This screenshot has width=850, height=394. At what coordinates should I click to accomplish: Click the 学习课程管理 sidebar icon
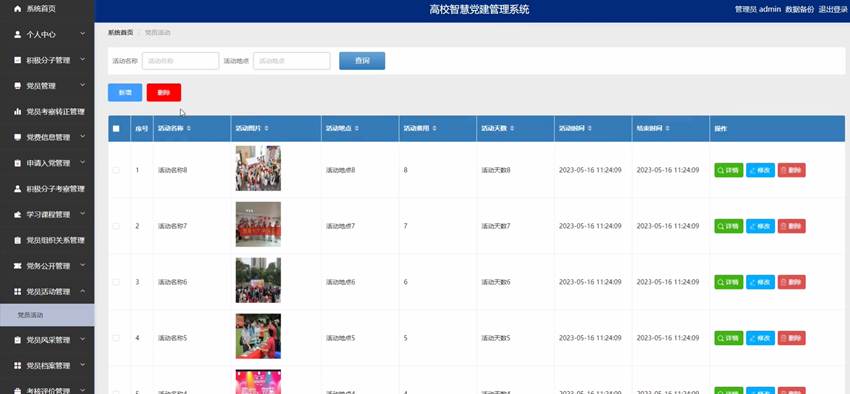[17, 215]
